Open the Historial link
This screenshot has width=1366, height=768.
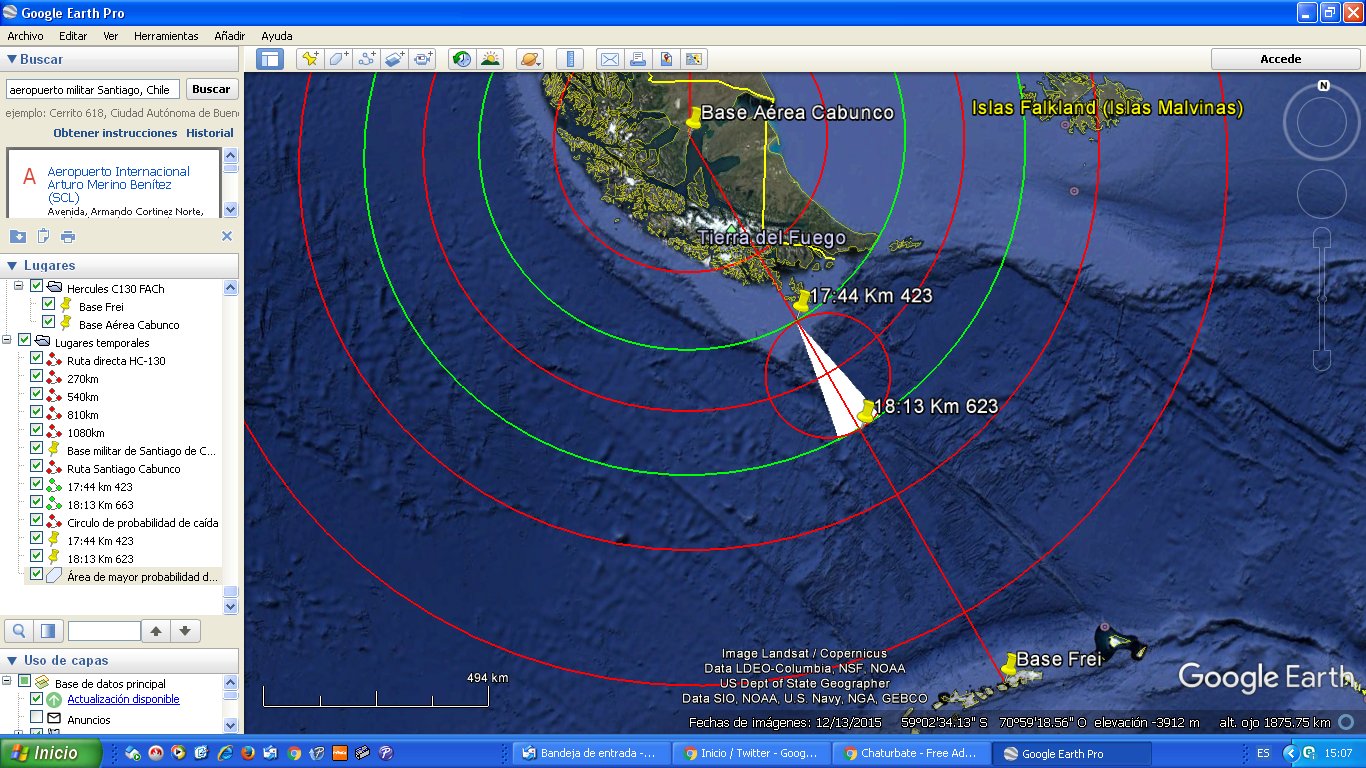coord(210,133)
